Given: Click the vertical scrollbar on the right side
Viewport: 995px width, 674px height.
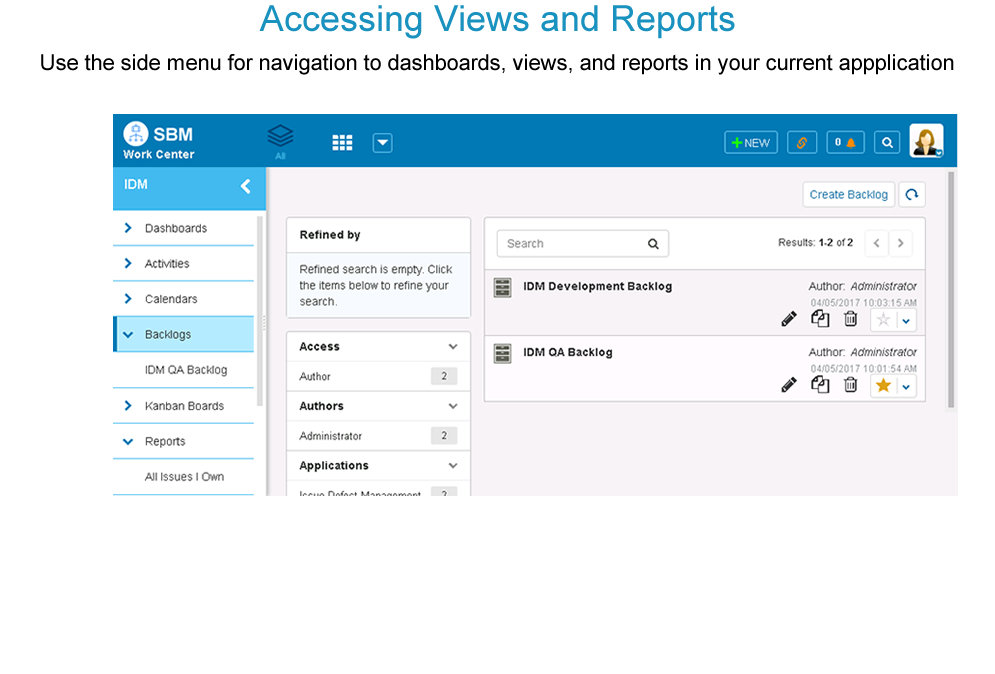Looking at the screenshot, I should [950, 290].
